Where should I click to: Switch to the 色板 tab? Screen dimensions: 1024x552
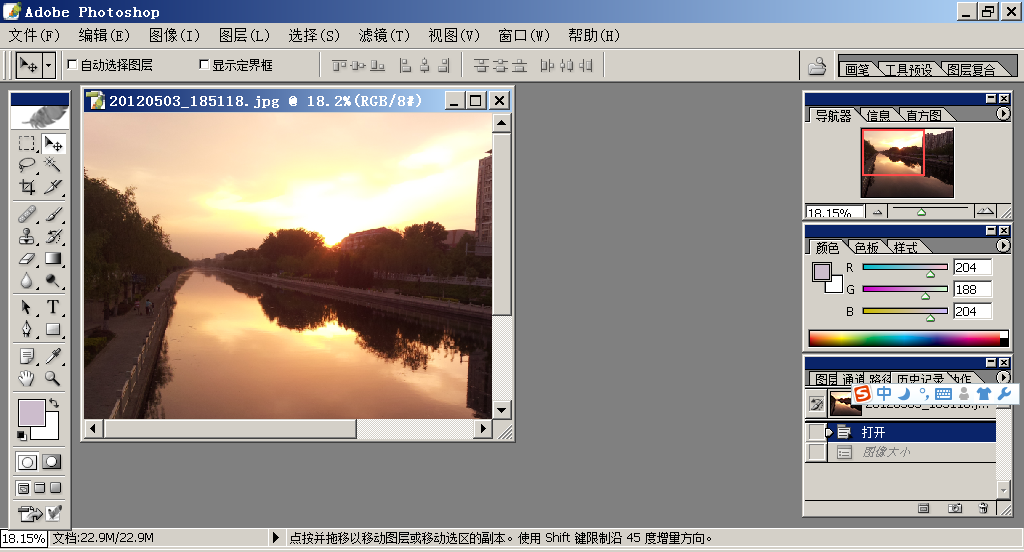pos(866,247)
